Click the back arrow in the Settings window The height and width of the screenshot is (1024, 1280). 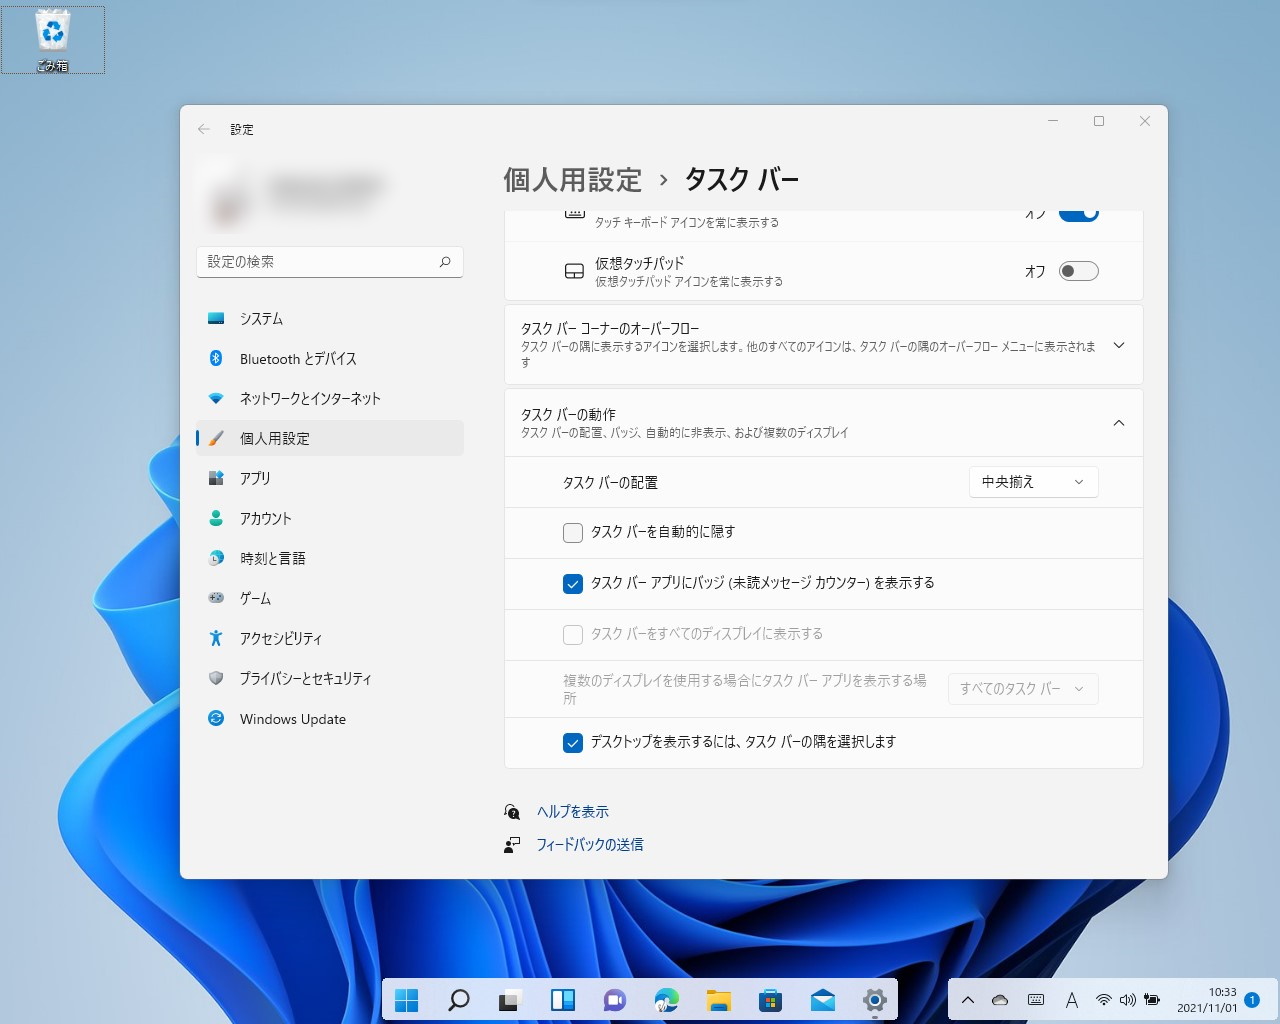pos(203,128)
